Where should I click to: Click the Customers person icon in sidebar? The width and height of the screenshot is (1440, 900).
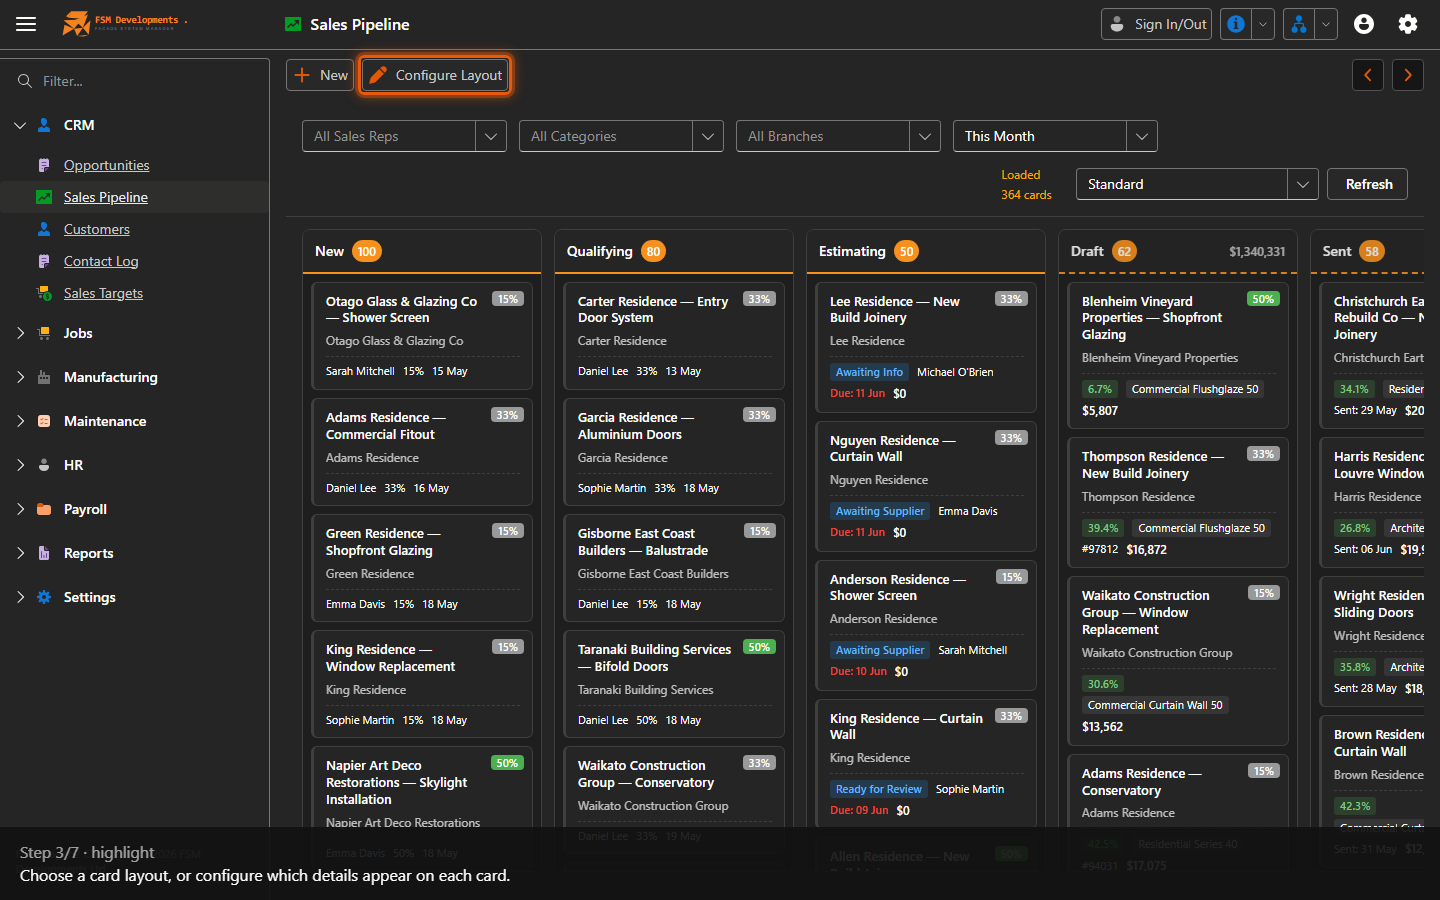coord(44,229)
